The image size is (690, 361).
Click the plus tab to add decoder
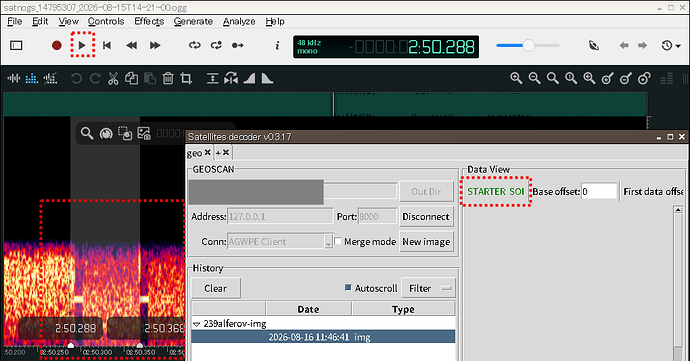pos(218,152)
